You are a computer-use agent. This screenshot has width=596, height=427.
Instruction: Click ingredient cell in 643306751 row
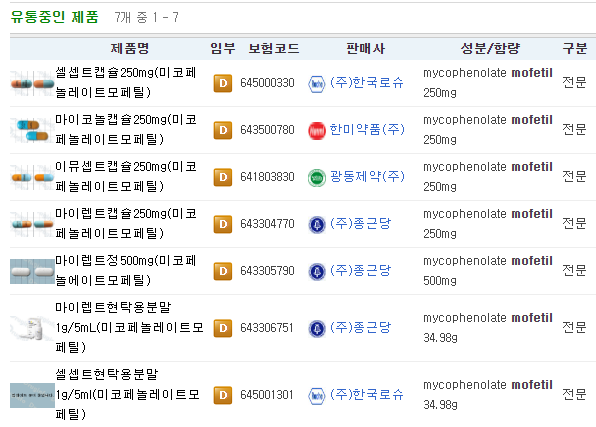click(x=488, y=328)
